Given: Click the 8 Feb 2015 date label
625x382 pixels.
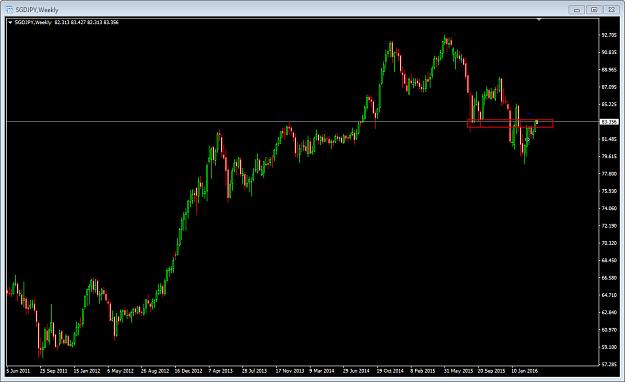Looking at the screenshot, I should pyautogui.click(x=423, y=371).
